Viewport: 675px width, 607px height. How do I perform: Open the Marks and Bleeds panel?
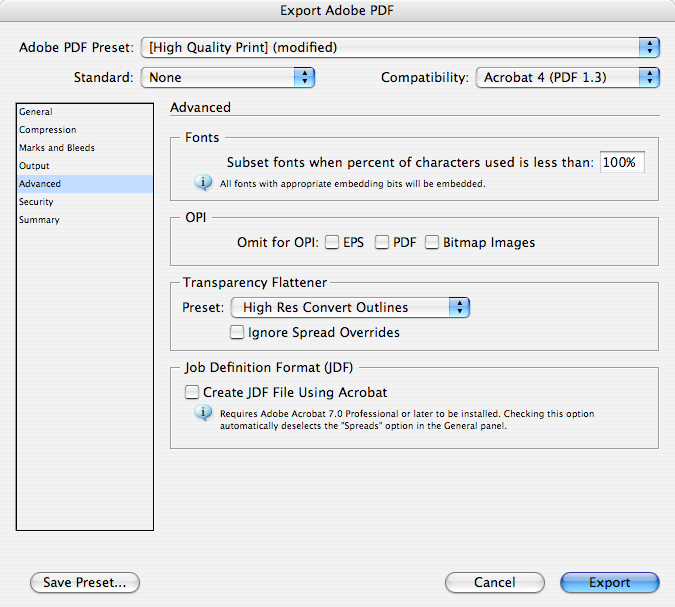coord(84,148)
